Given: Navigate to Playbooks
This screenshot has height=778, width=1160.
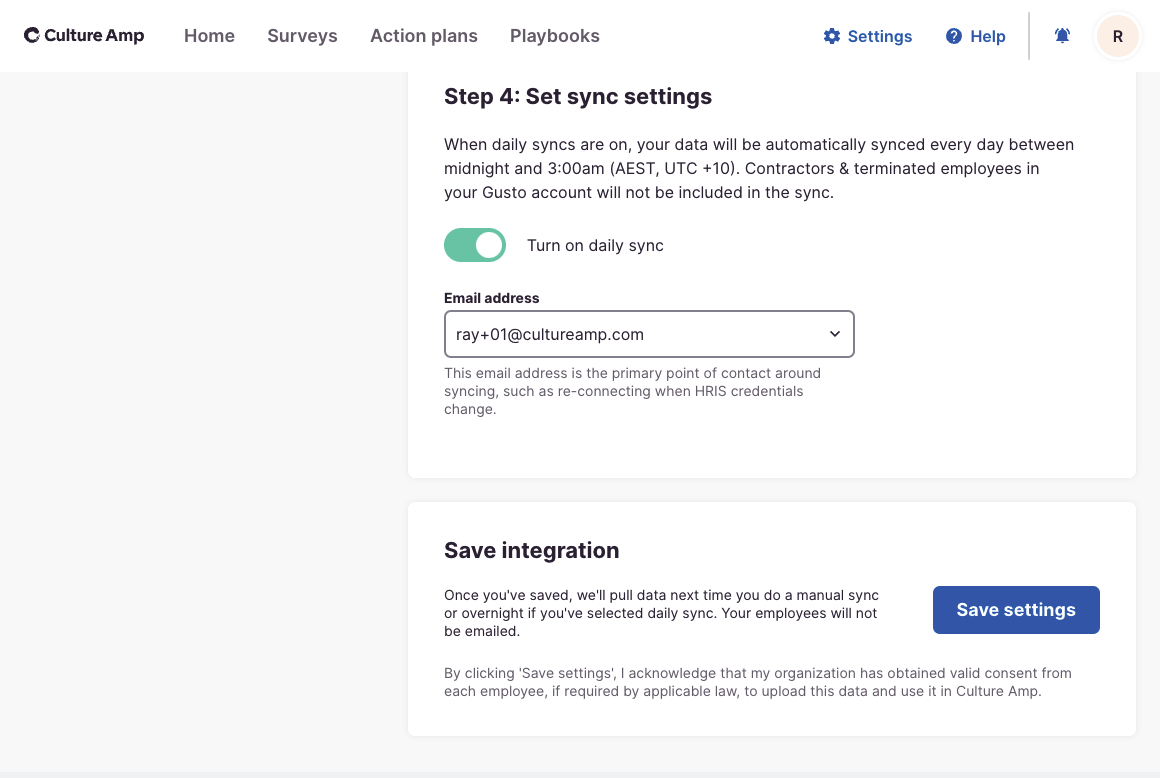Looking at the screenshot, I should click(555, 35).
